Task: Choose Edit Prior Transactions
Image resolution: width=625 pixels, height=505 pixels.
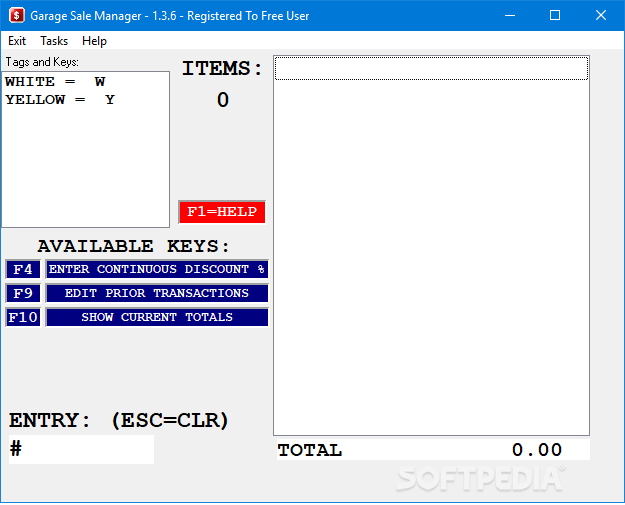Action: tap(157, 293)
